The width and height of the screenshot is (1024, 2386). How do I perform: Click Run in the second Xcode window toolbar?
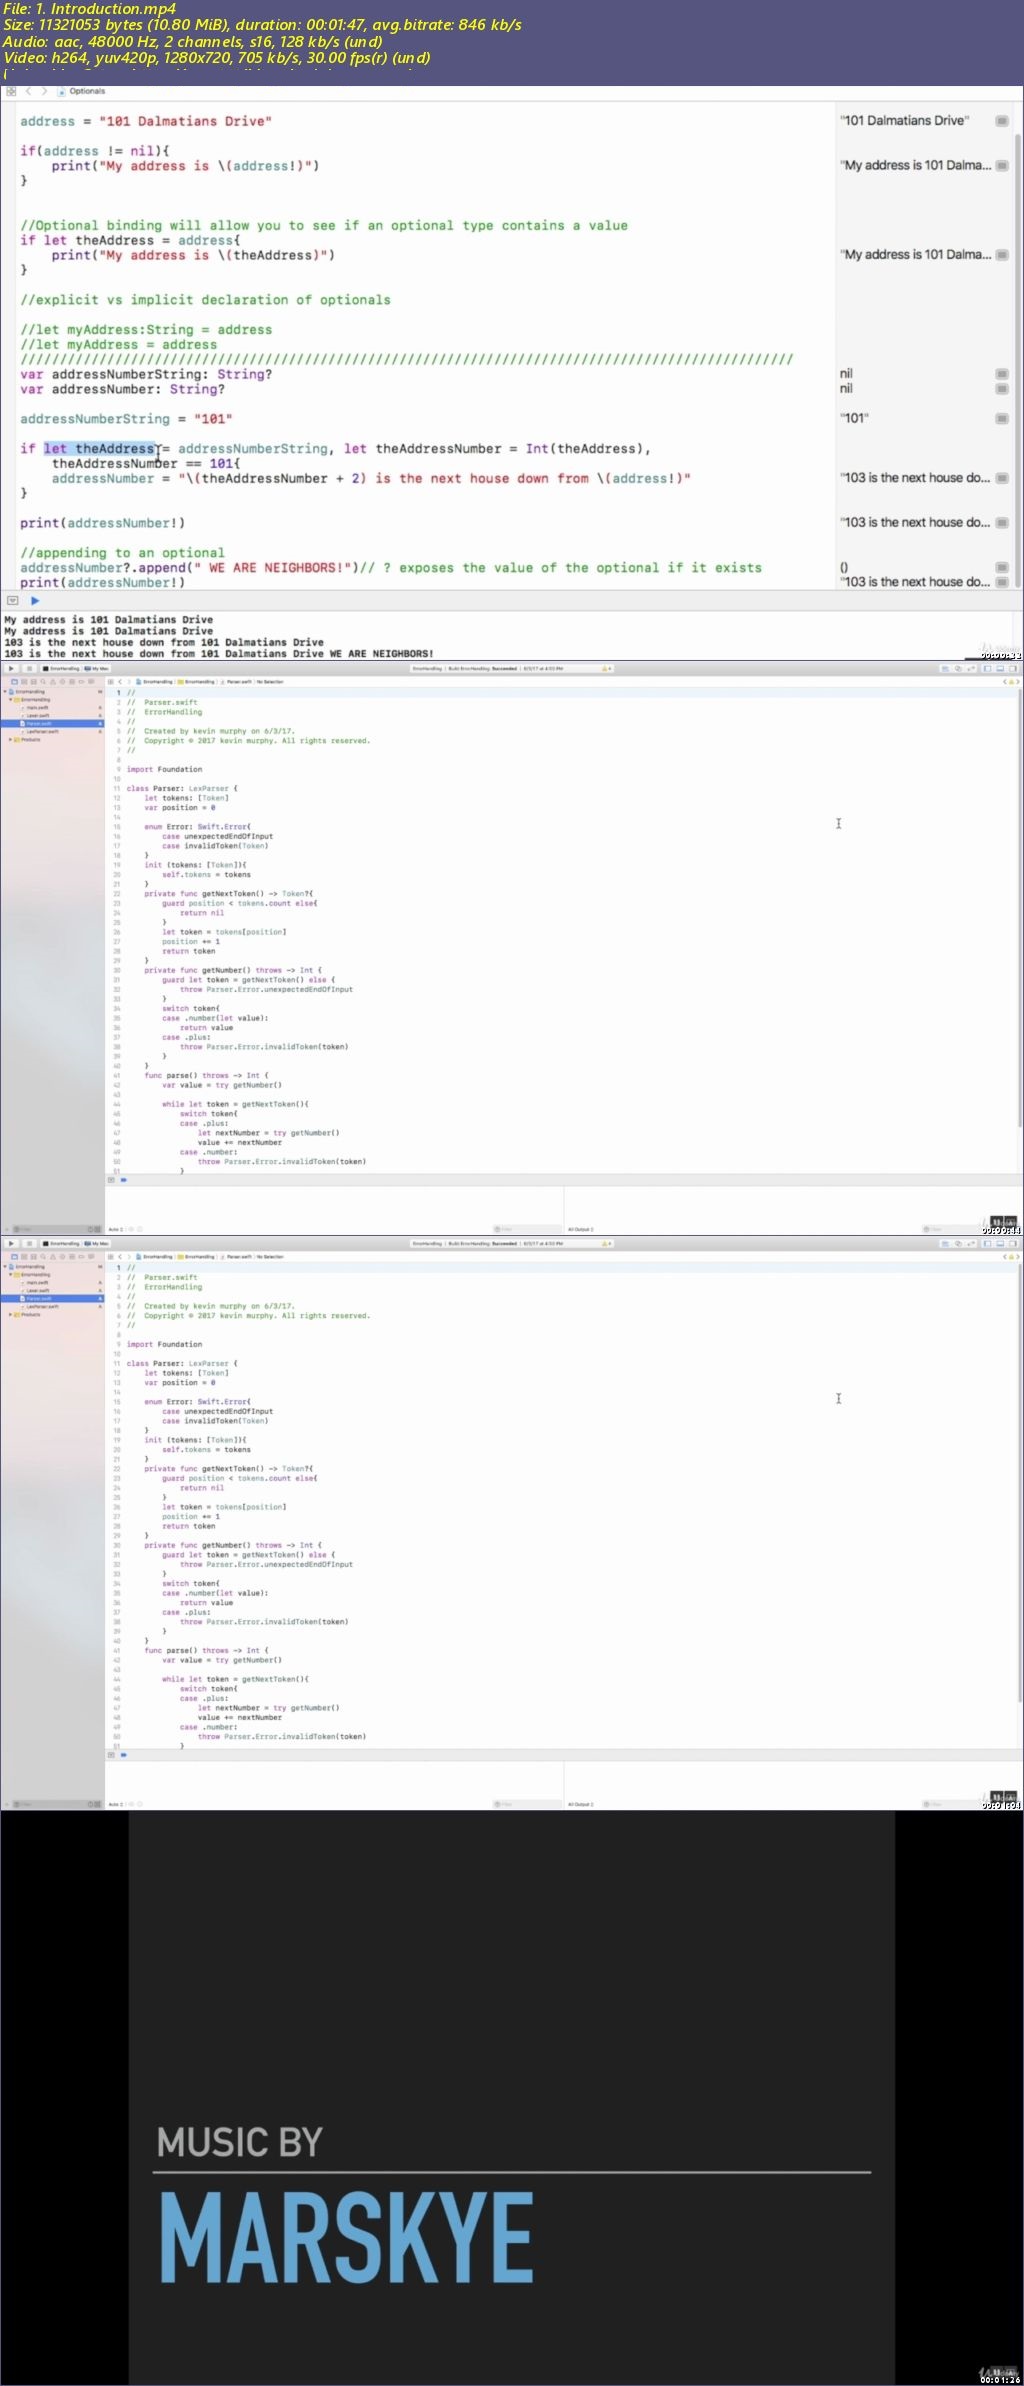coord(11,1243)
